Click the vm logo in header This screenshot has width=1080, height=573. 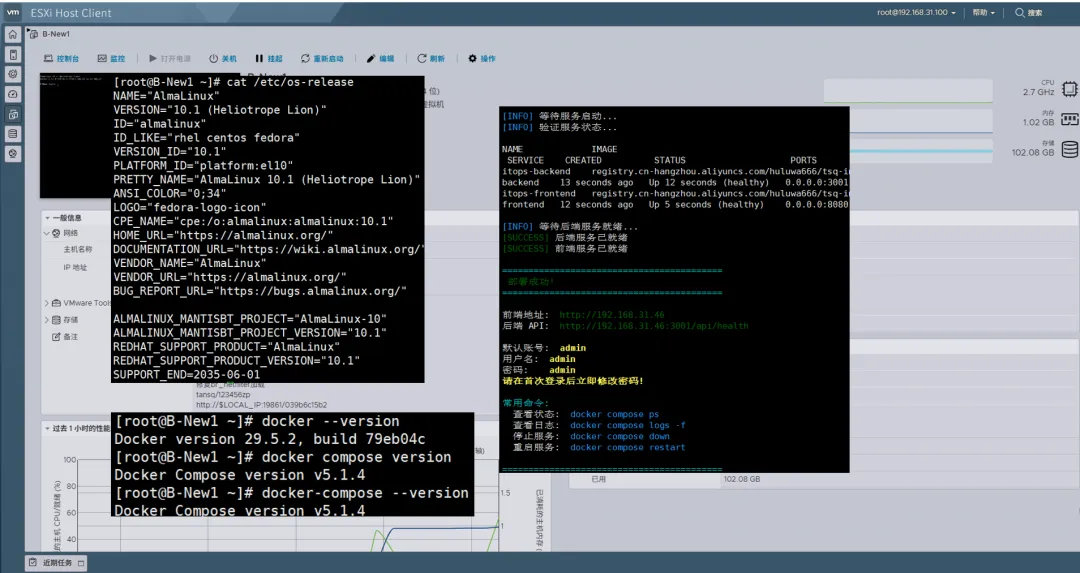tap(12, 12)
